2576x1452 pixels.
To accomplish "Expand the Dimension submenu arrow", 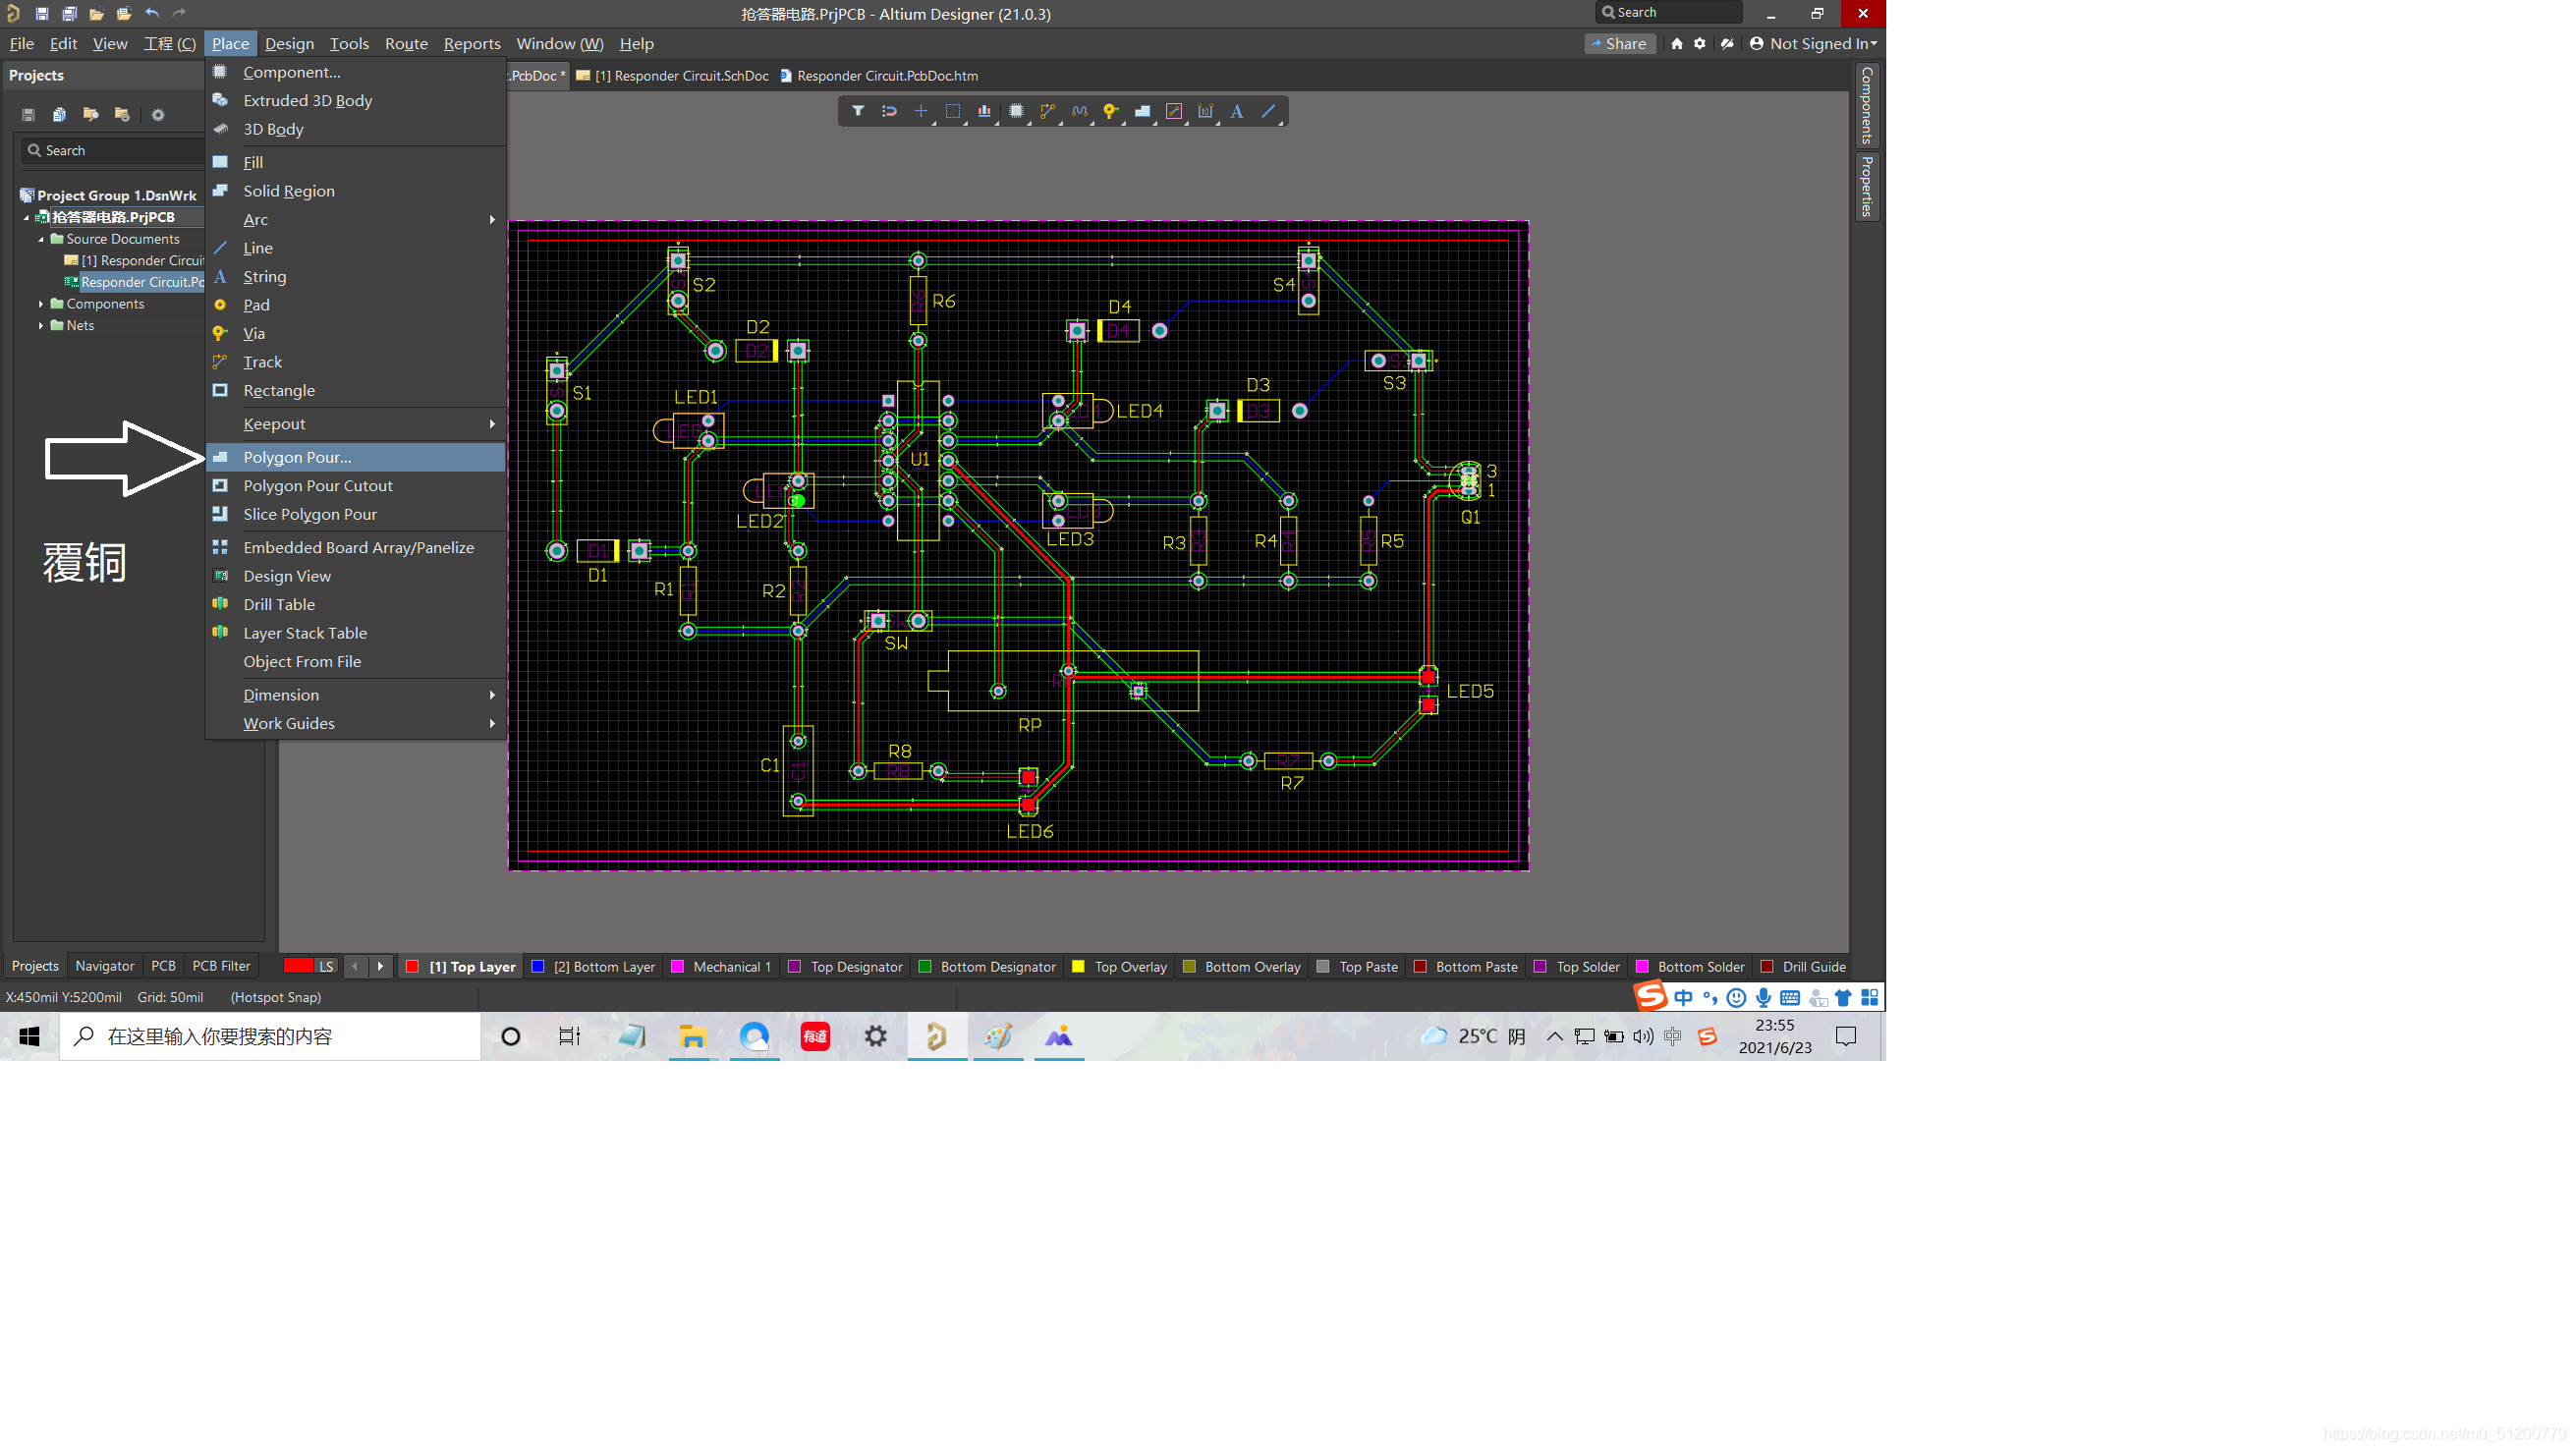I will [492, 695].
